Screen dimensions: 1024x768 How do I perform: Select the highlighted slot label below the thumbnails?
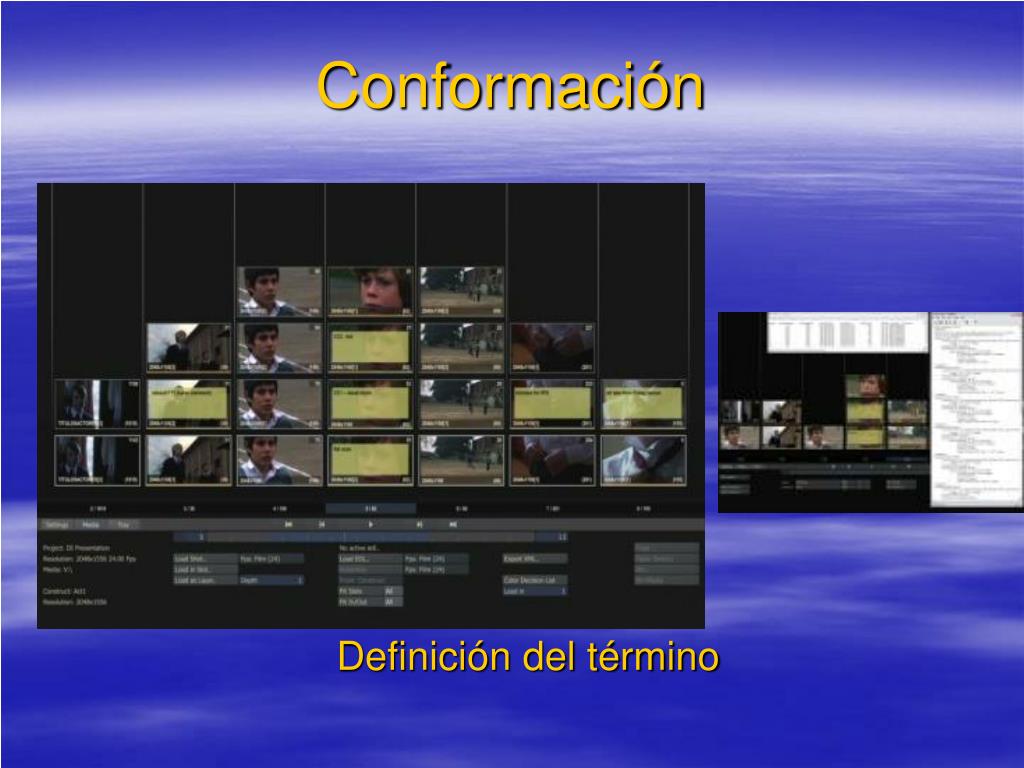tap(370, 508)
